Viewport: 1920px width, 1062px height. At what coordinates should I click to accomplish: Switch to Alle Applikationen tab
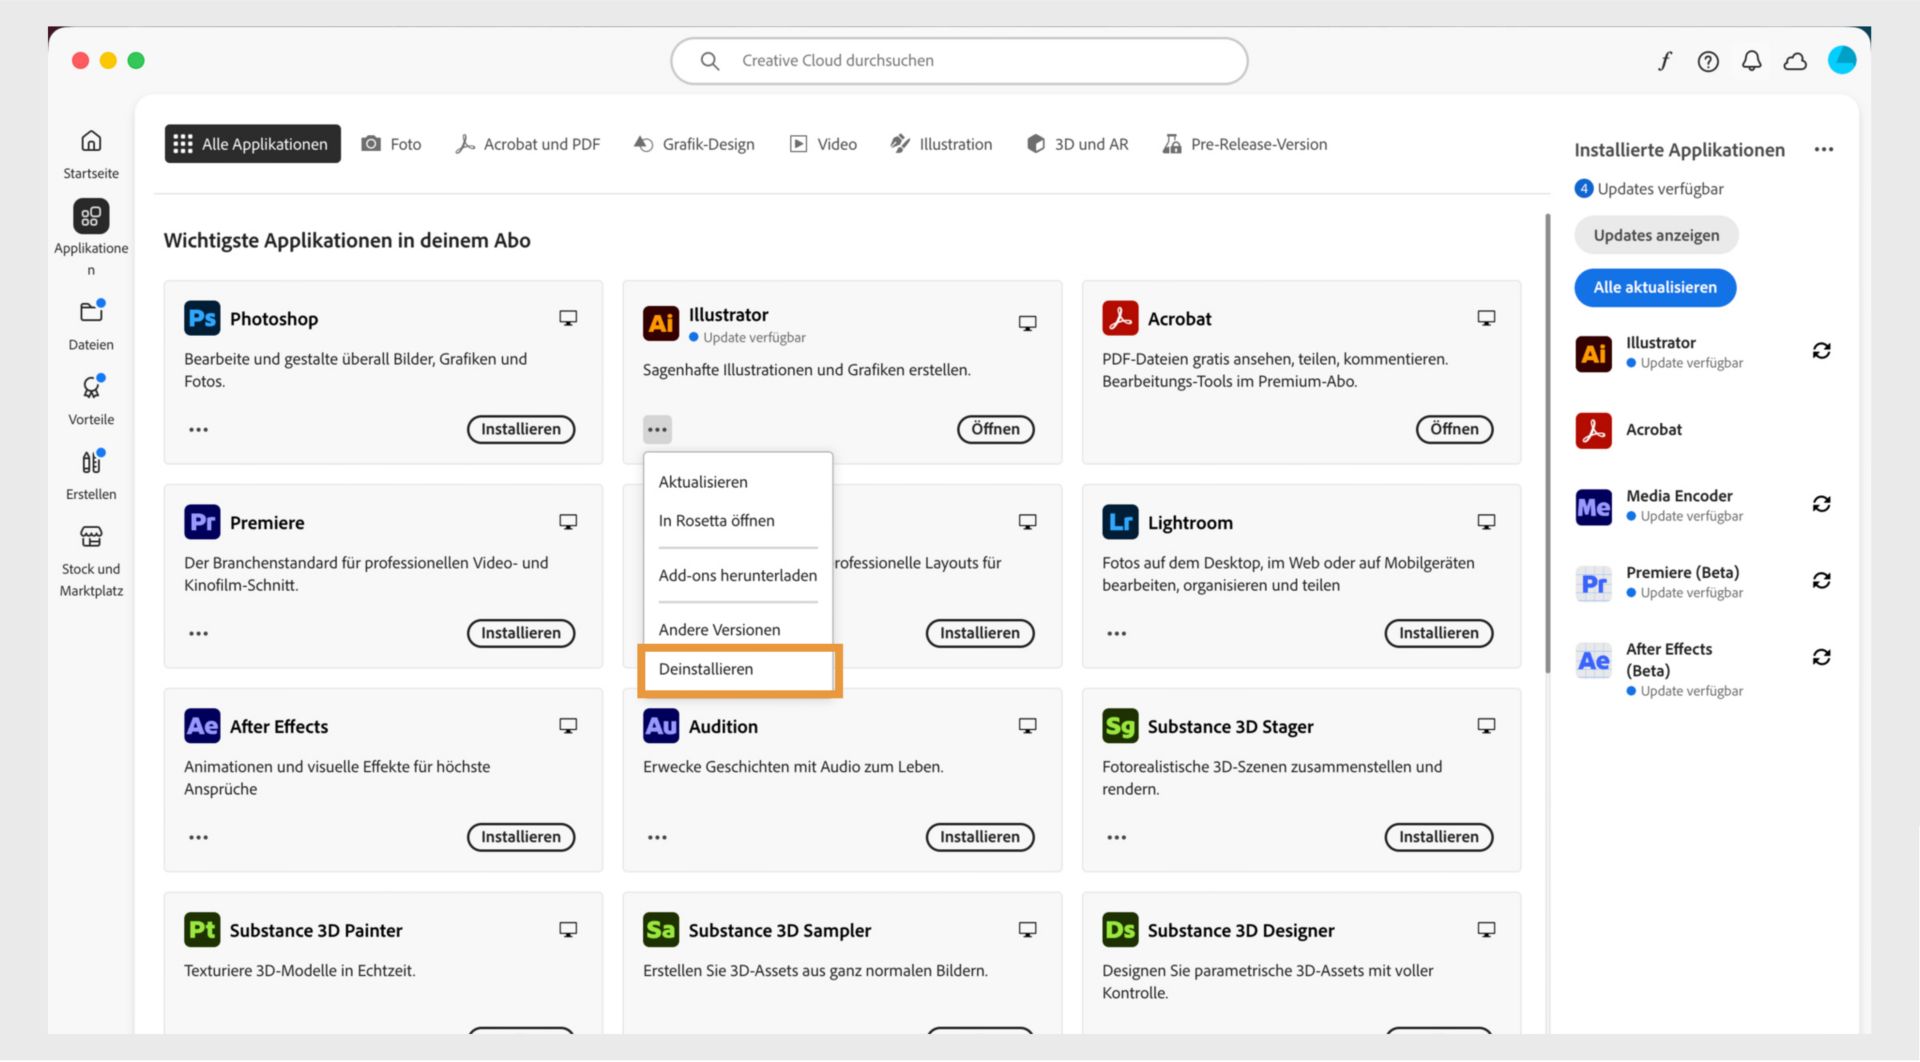point(252,144)
